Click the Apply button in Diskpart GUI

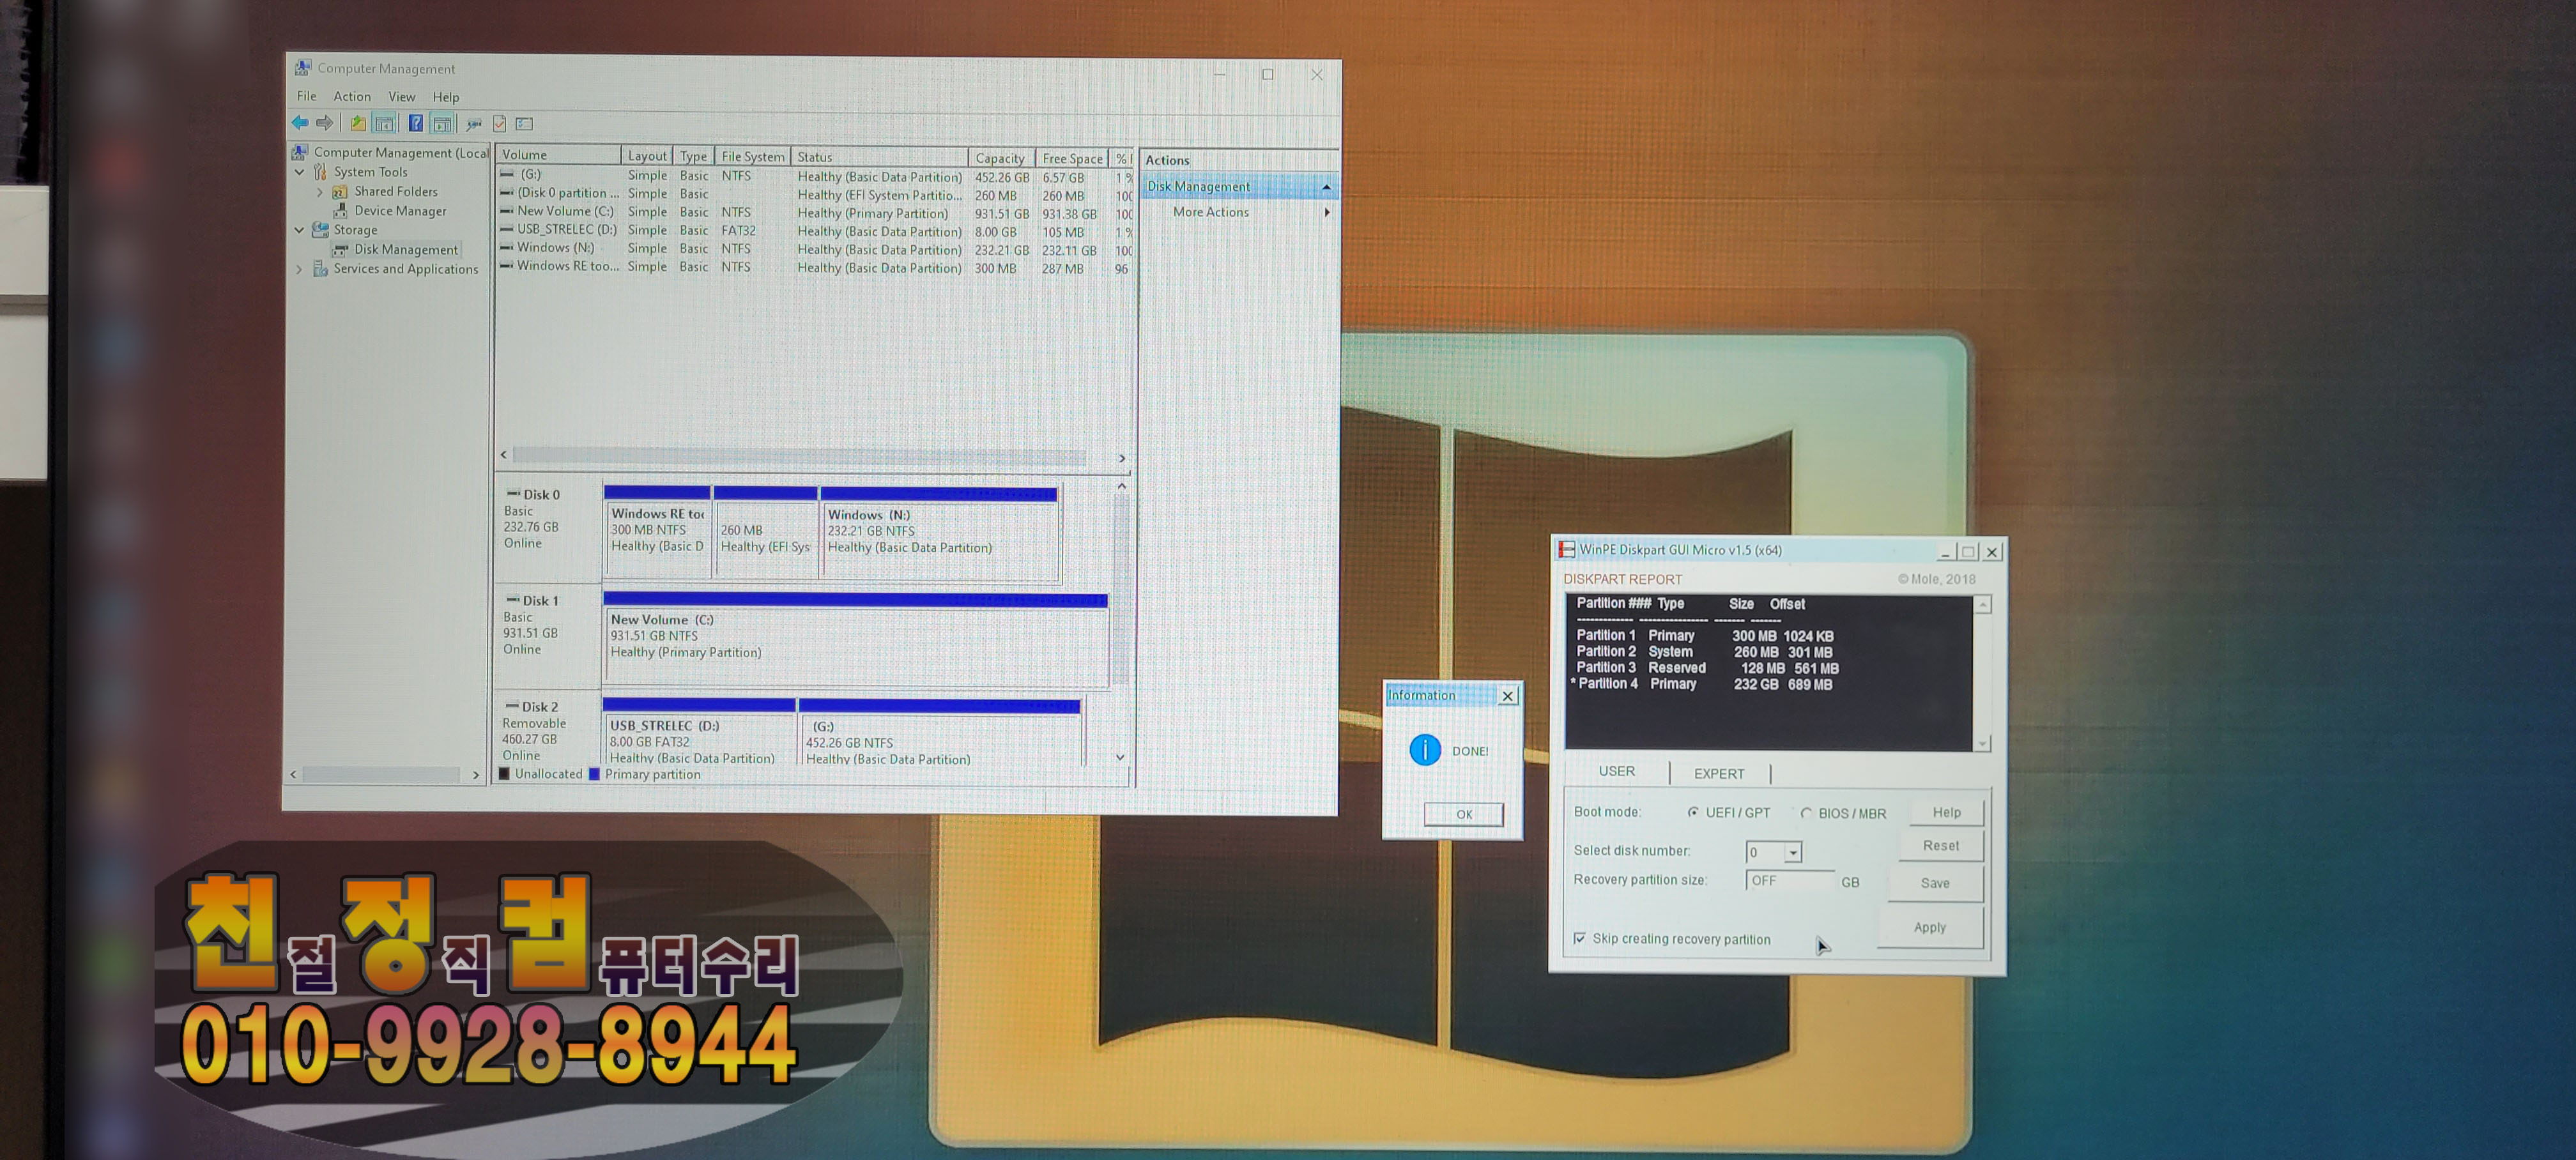(1929, 927)
